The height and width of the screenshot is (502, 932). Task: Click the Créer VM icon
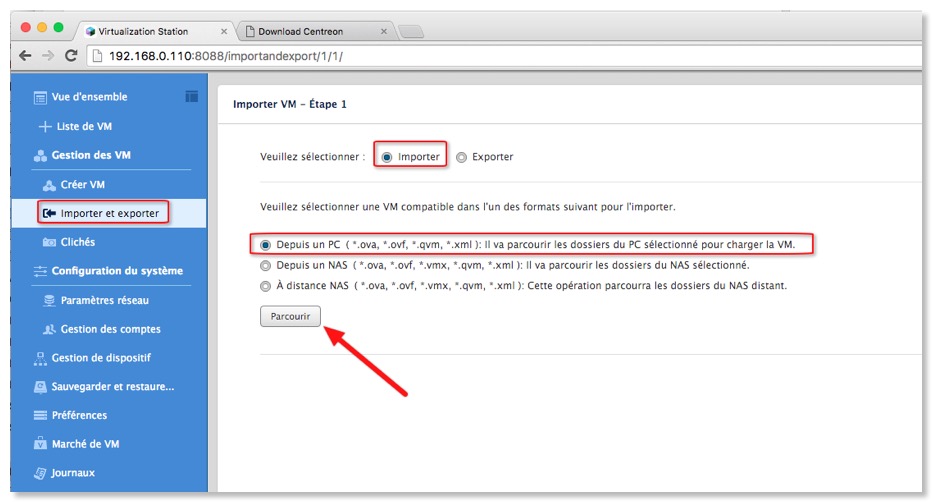pyautogui.click(x=49, y=185)
